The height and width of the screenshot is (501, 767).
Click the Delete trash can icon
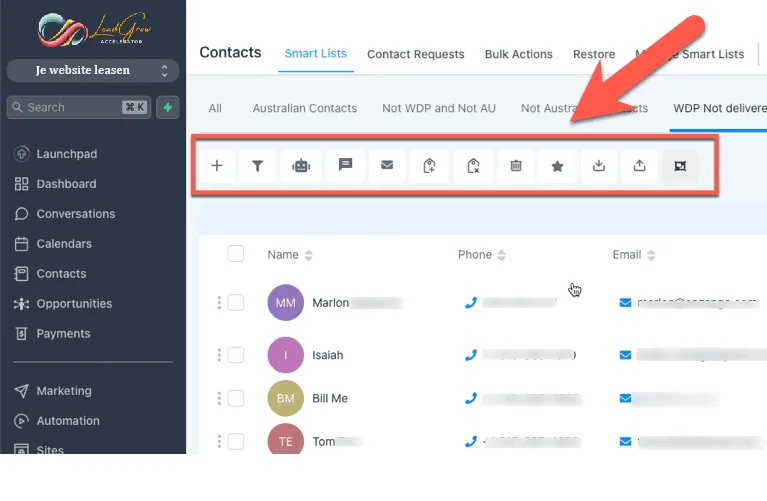tap(516, 166)
